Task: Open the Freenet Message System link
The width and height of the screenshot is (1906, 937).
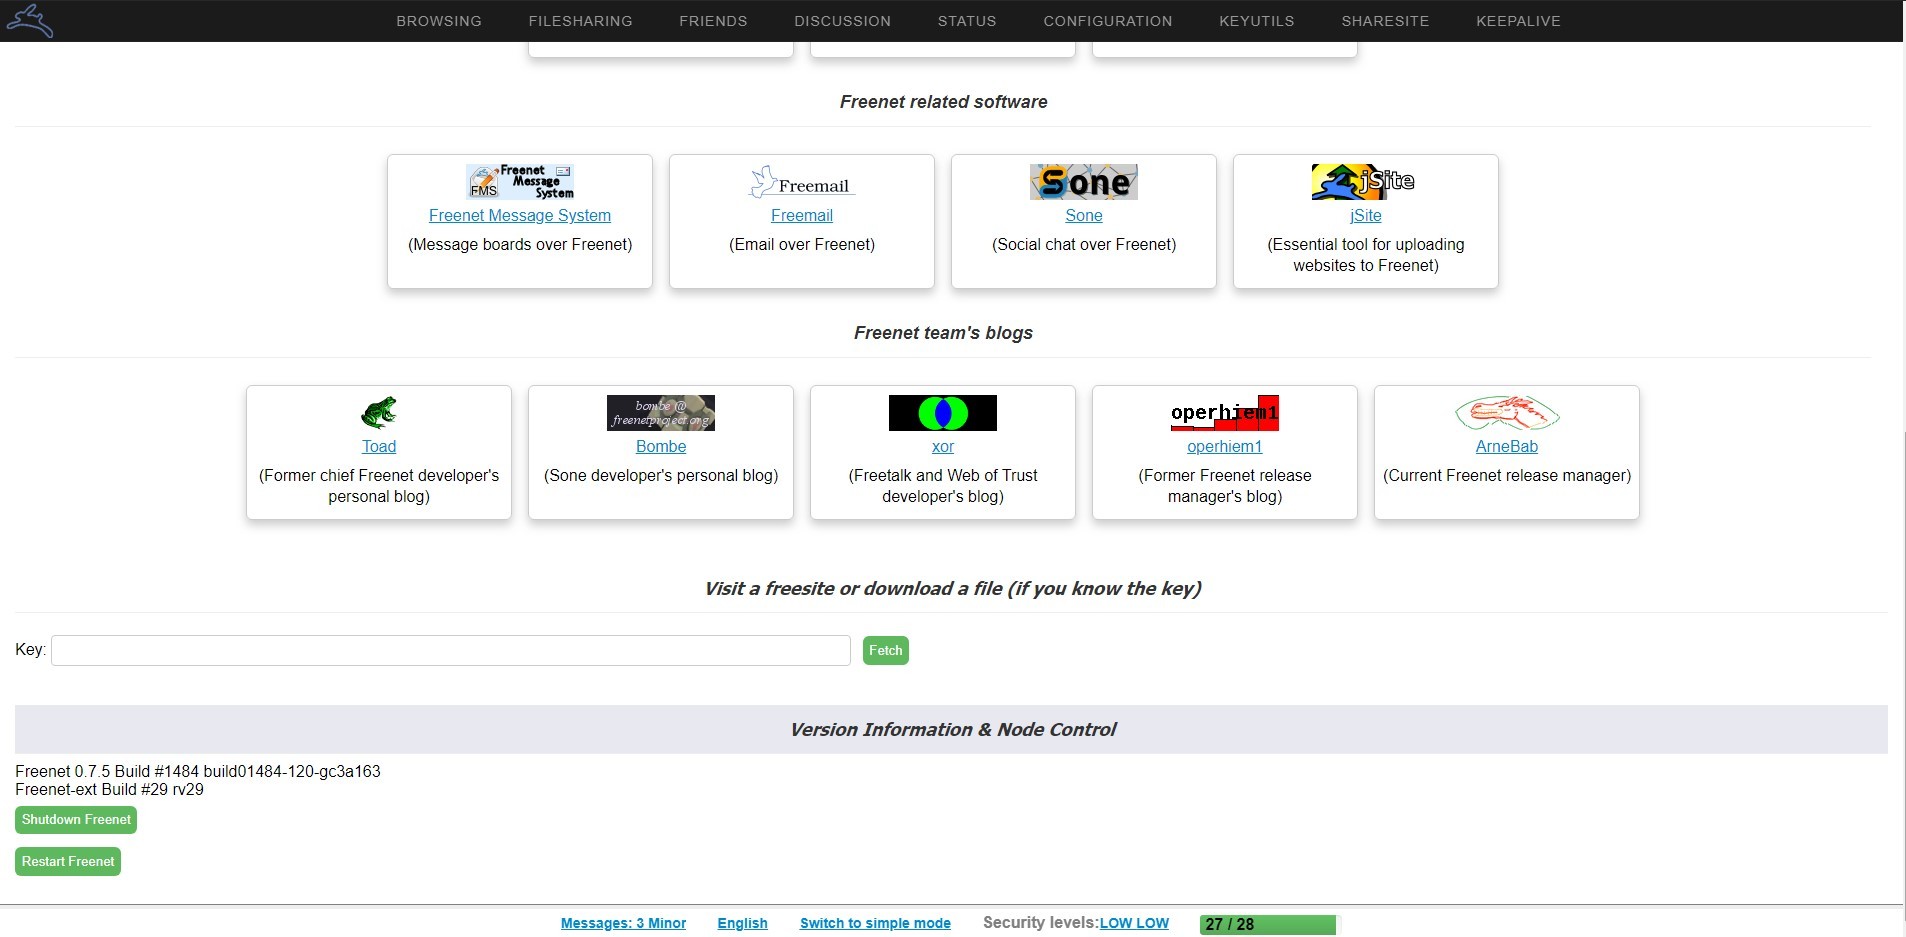Action: tap(520, 215)
